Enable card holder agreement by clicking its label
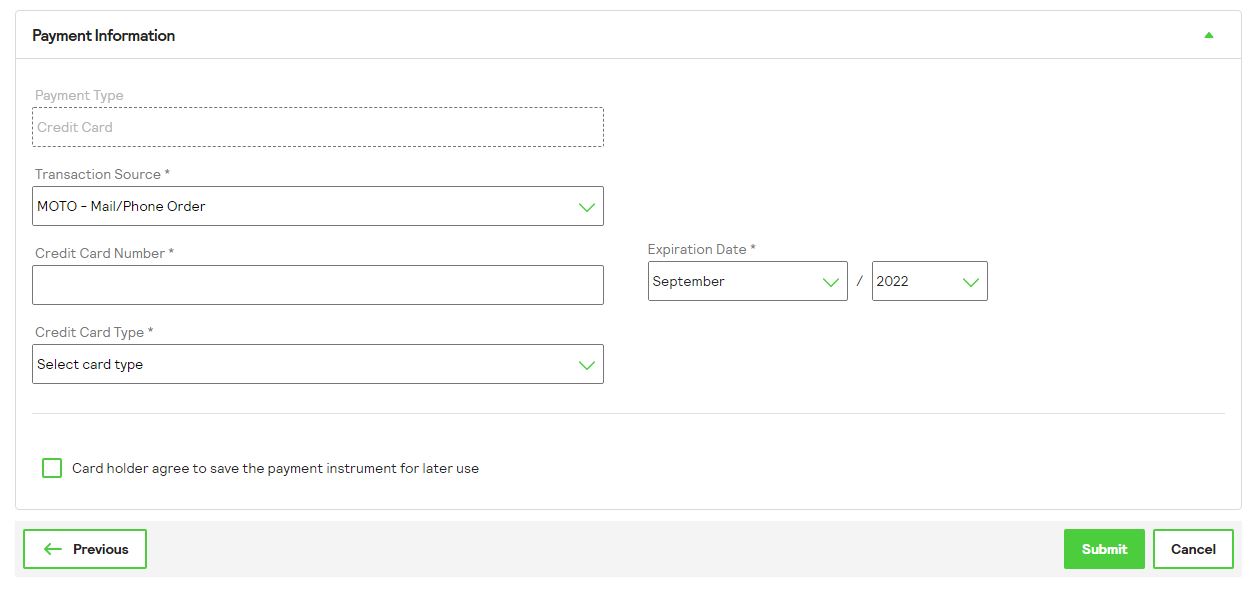This screenshot has height=602, width=1251. [274, 467]
